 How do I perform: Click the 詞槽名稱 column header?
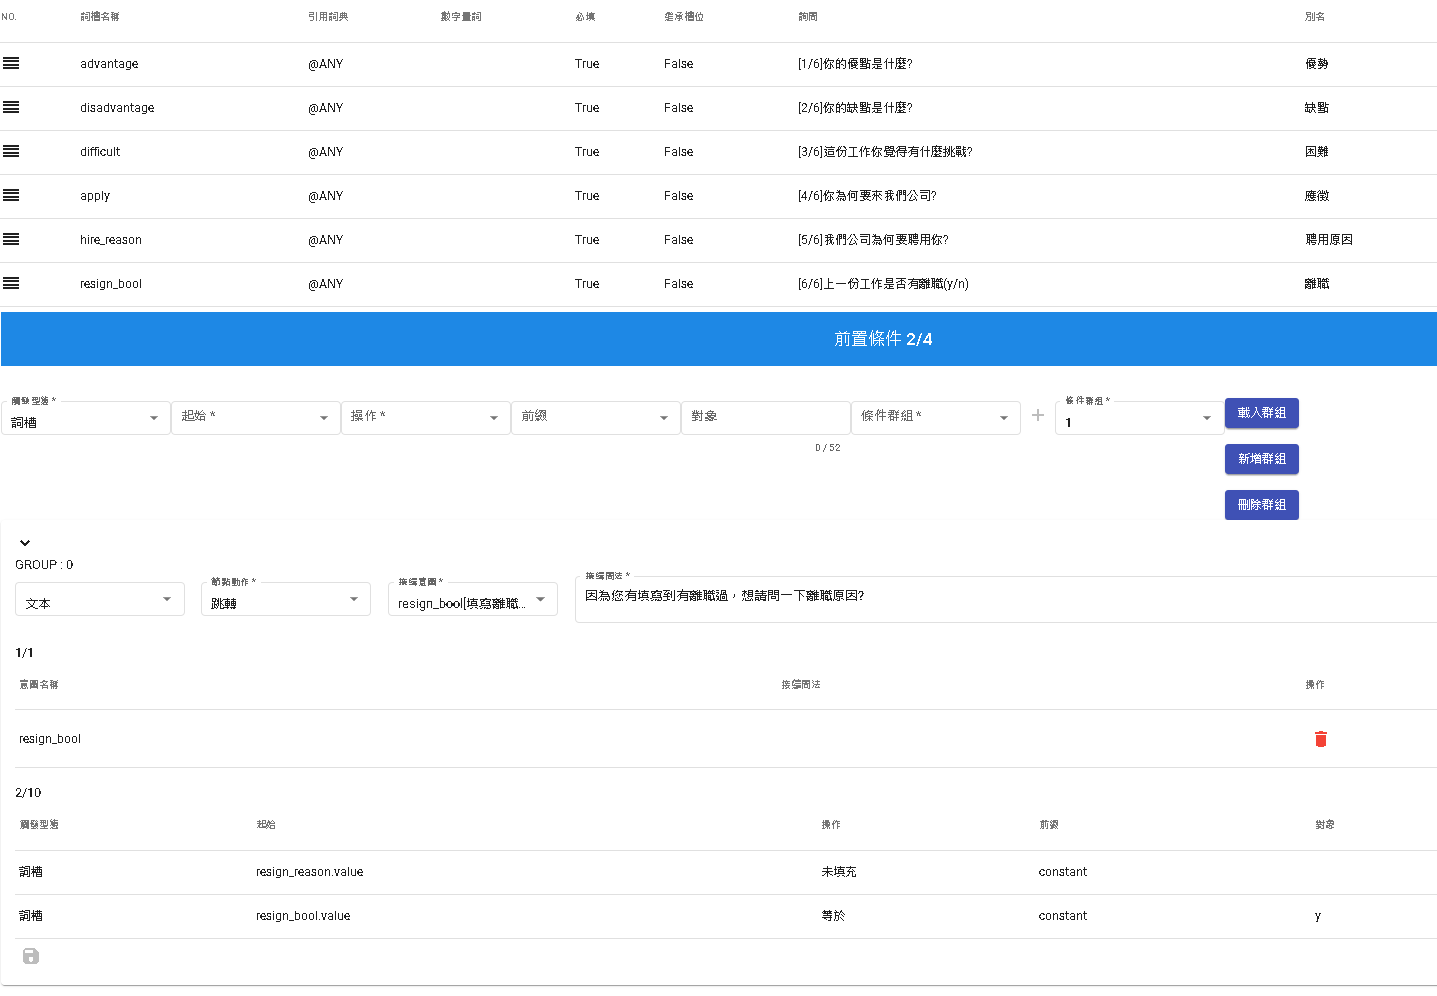coord(100,17)
